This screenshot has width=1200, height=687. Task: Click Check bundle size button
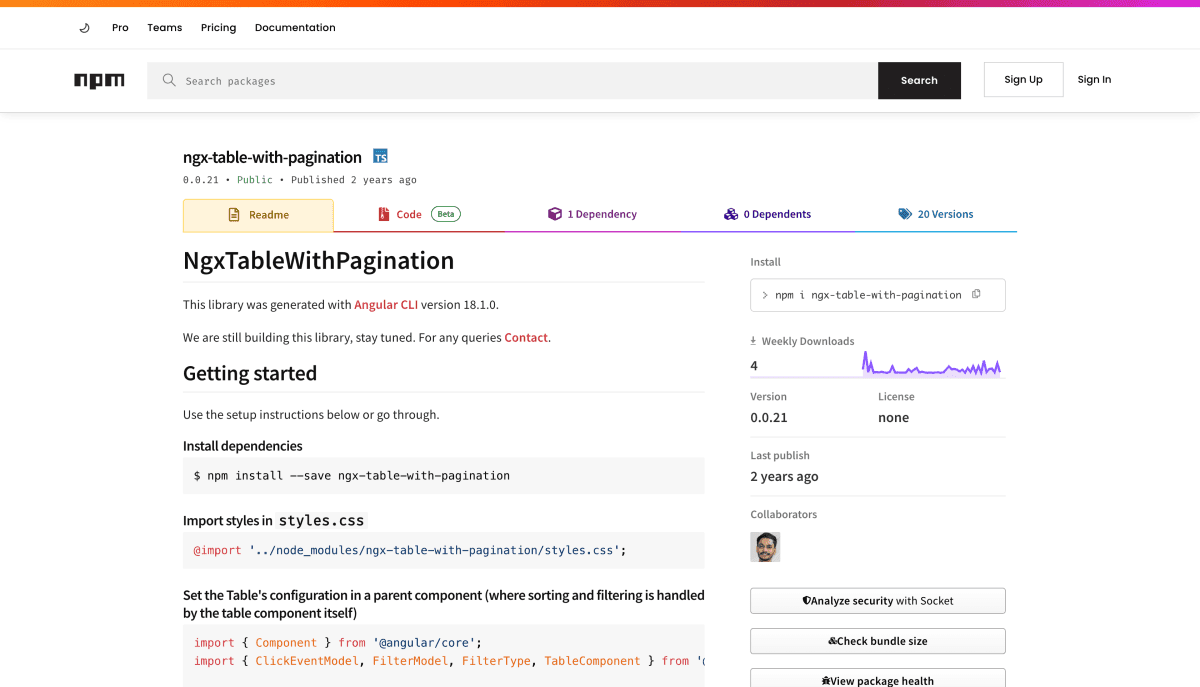[877, 641]
